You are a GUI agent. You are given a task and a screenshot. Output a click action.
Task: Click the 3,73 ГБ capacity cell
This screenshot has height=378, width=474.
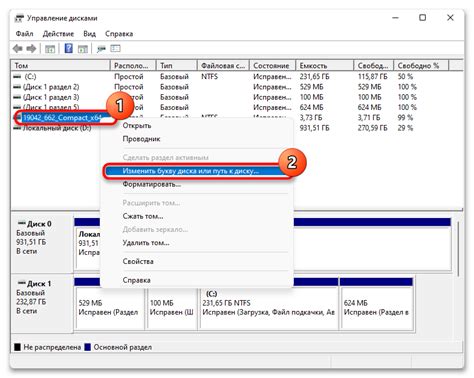click(310, 118)
